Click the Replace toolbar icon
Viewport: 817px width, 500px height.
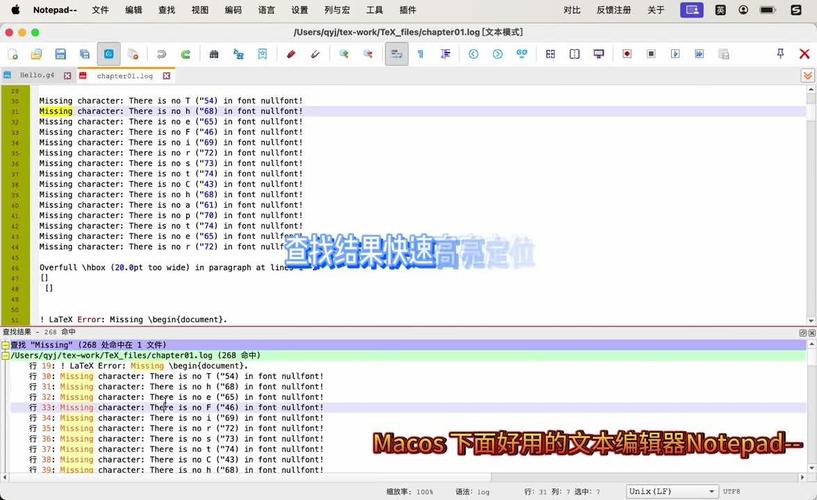(238, 54)
